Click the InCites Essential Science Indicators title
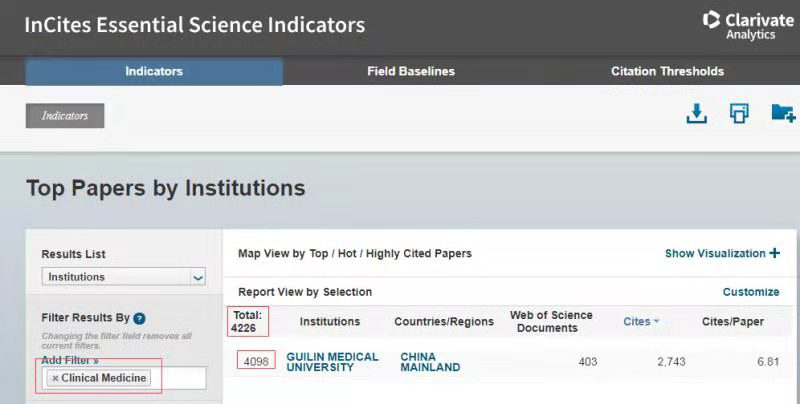 point(195,25)
